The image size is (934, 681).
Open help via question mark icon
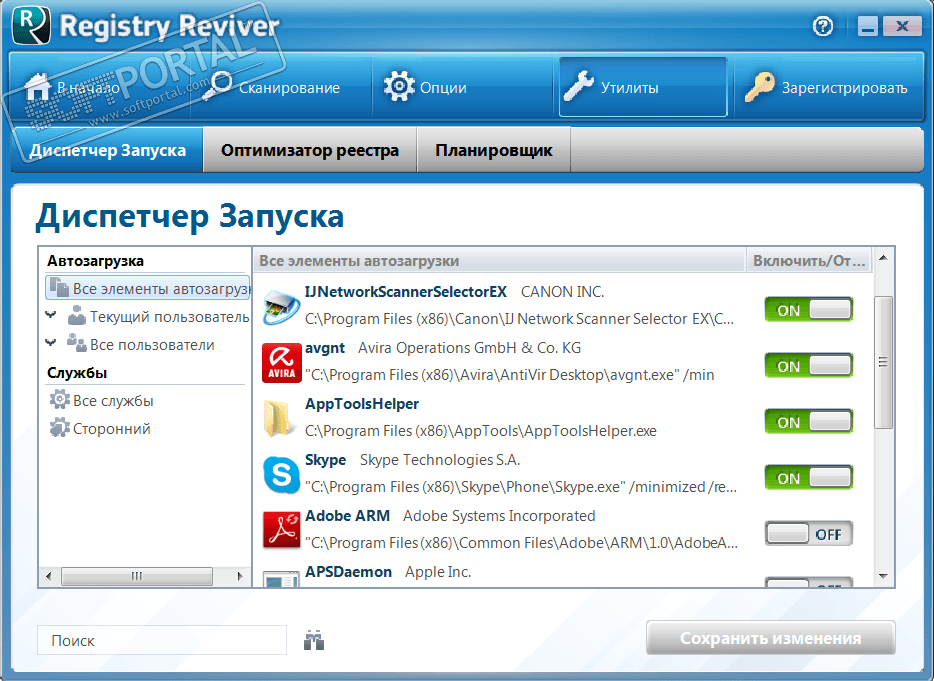(823, 26)
